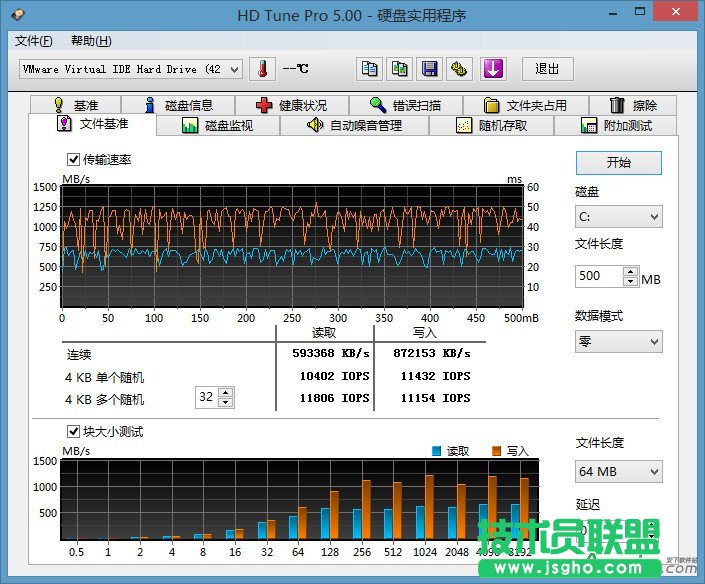Open the 基准 benchmark tab

tap(76, 105)
